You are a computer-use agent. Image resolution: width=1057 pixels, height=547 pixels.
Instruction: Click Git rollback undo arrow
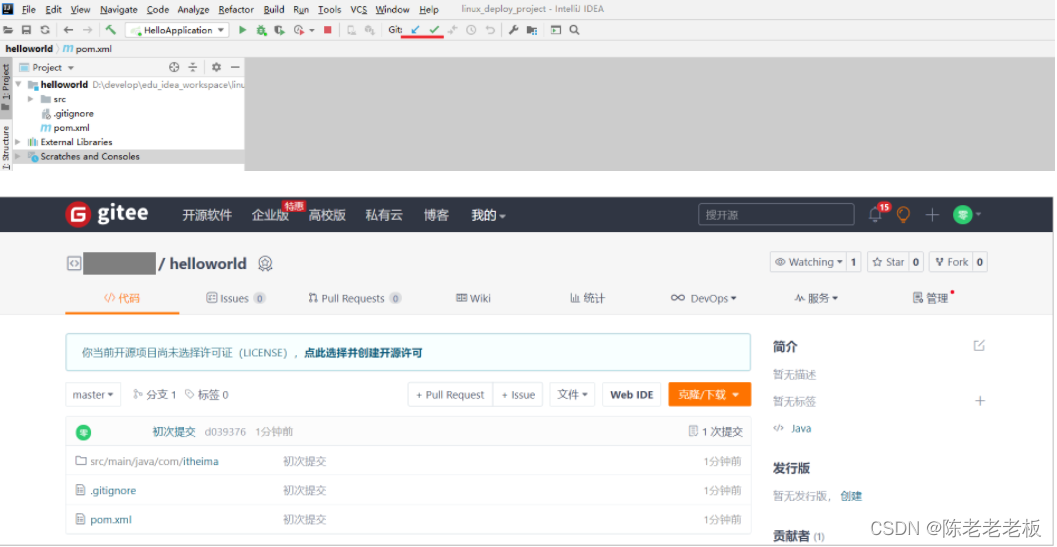click(490, 30)
